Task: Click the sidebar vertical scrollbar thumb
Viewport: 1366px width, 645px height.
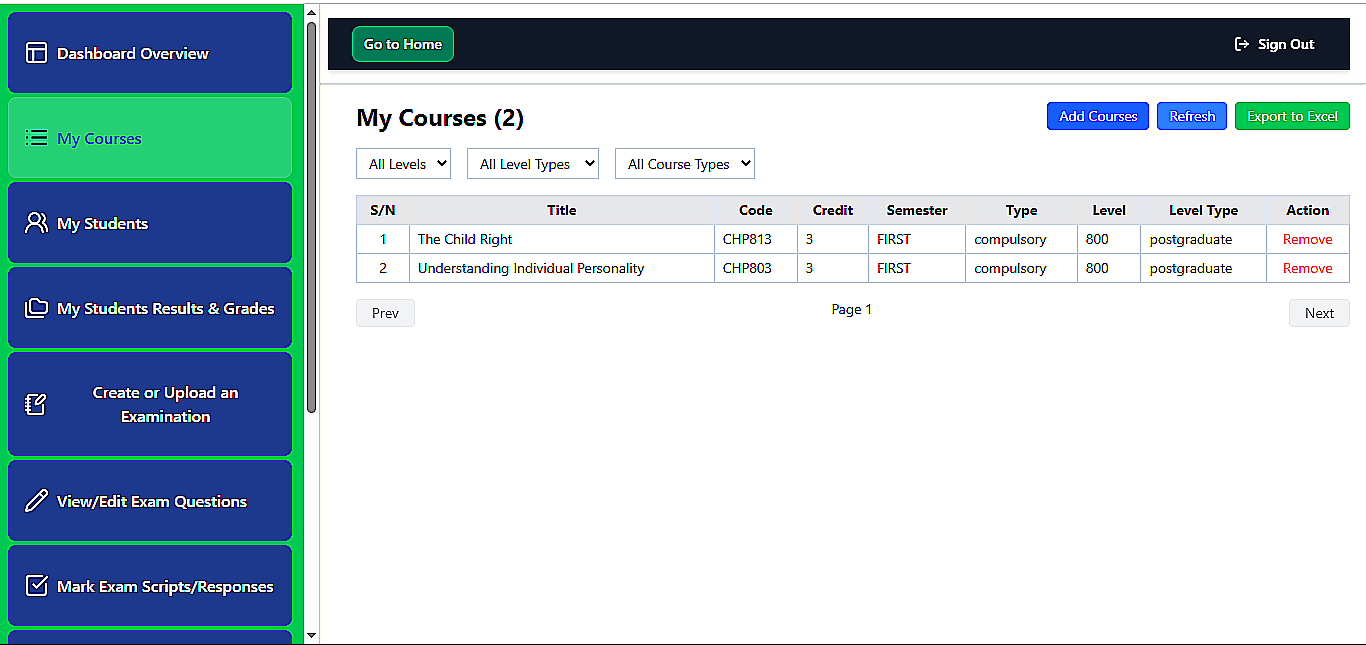Action: click(x=311, y=217)
